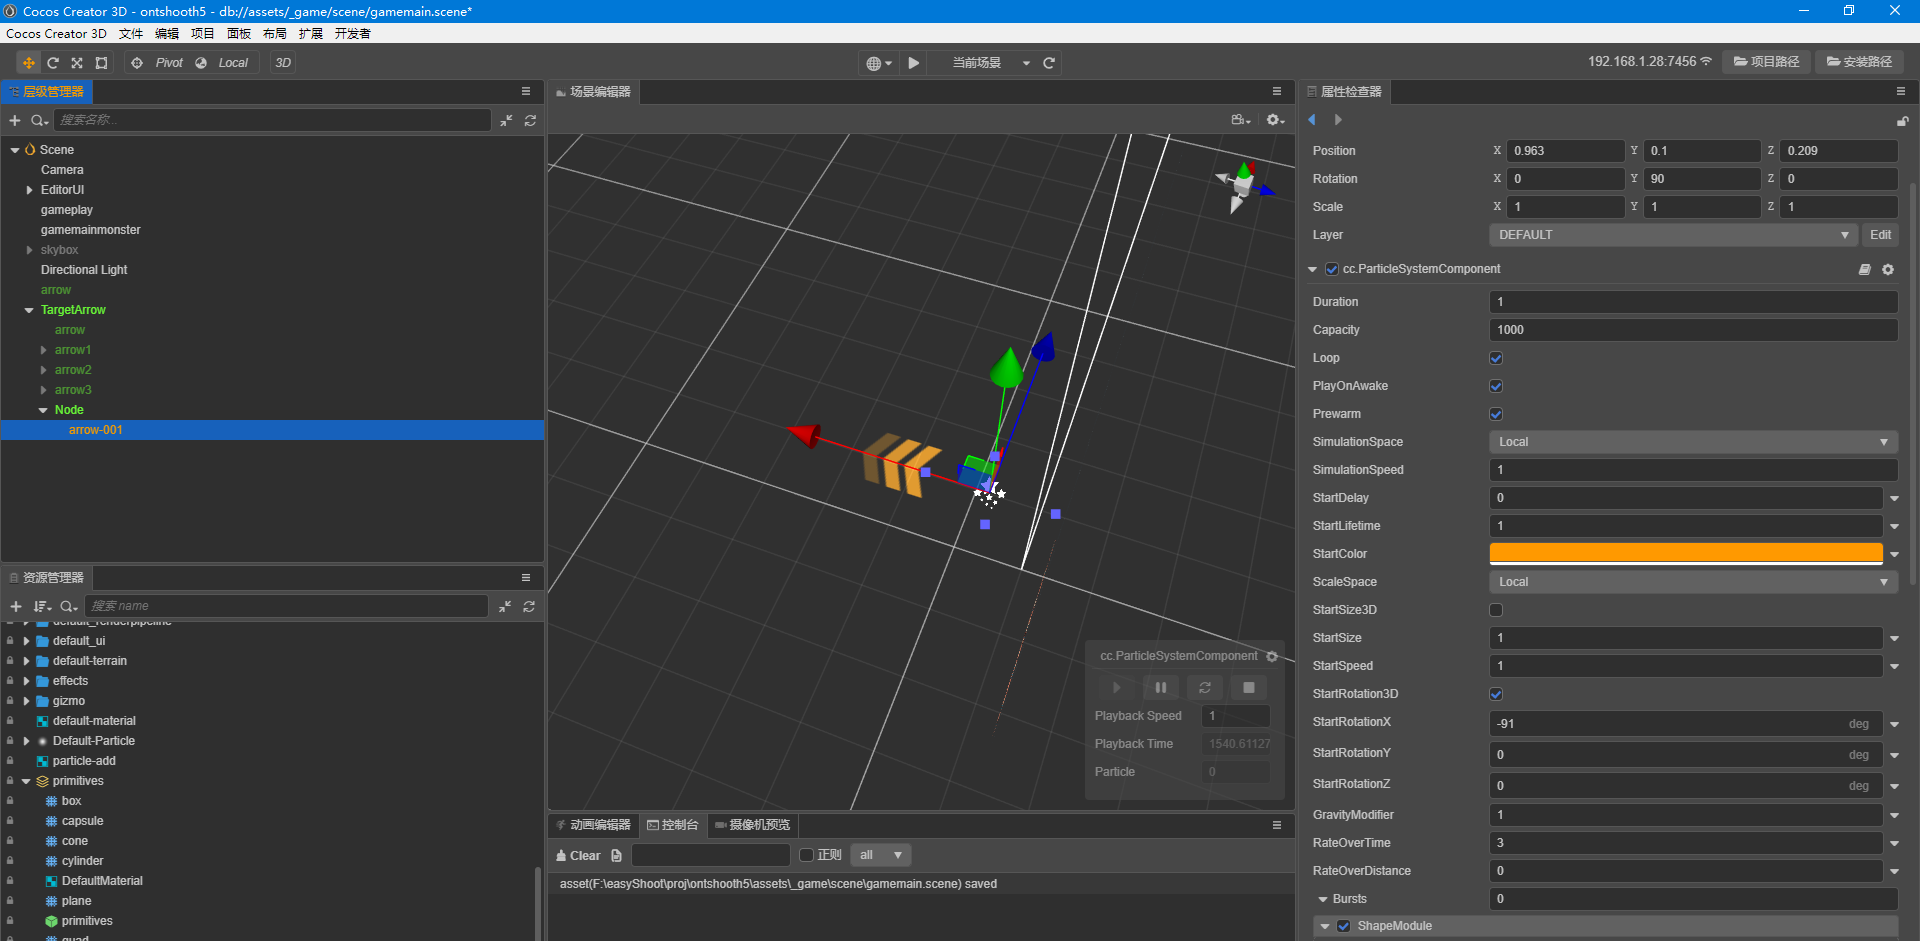Open scene editor gear settings
The width and height of the screenshot is (1920, 941).
coord(1275,120)
